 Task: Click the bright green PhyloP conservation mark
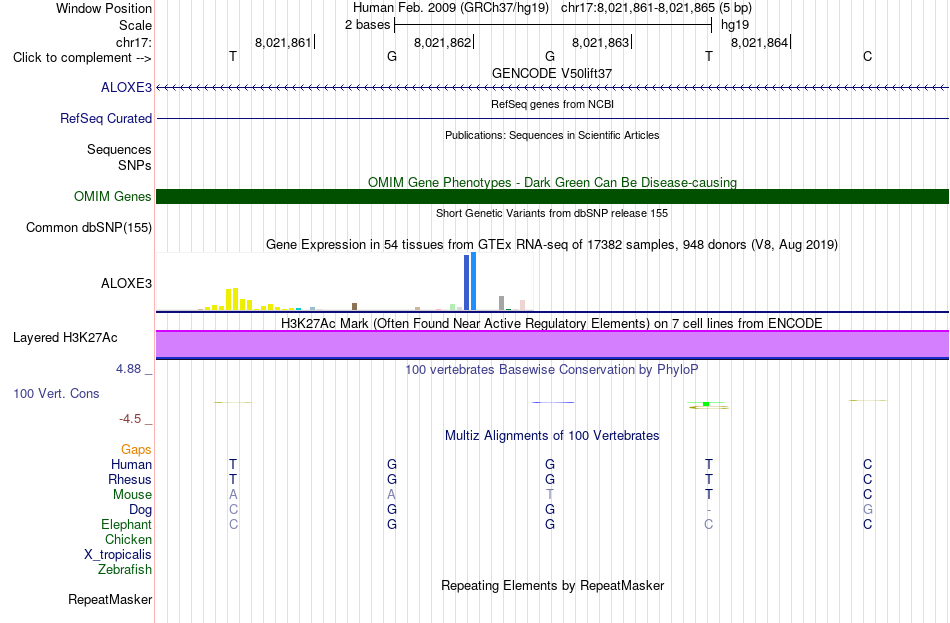point(706,404)
